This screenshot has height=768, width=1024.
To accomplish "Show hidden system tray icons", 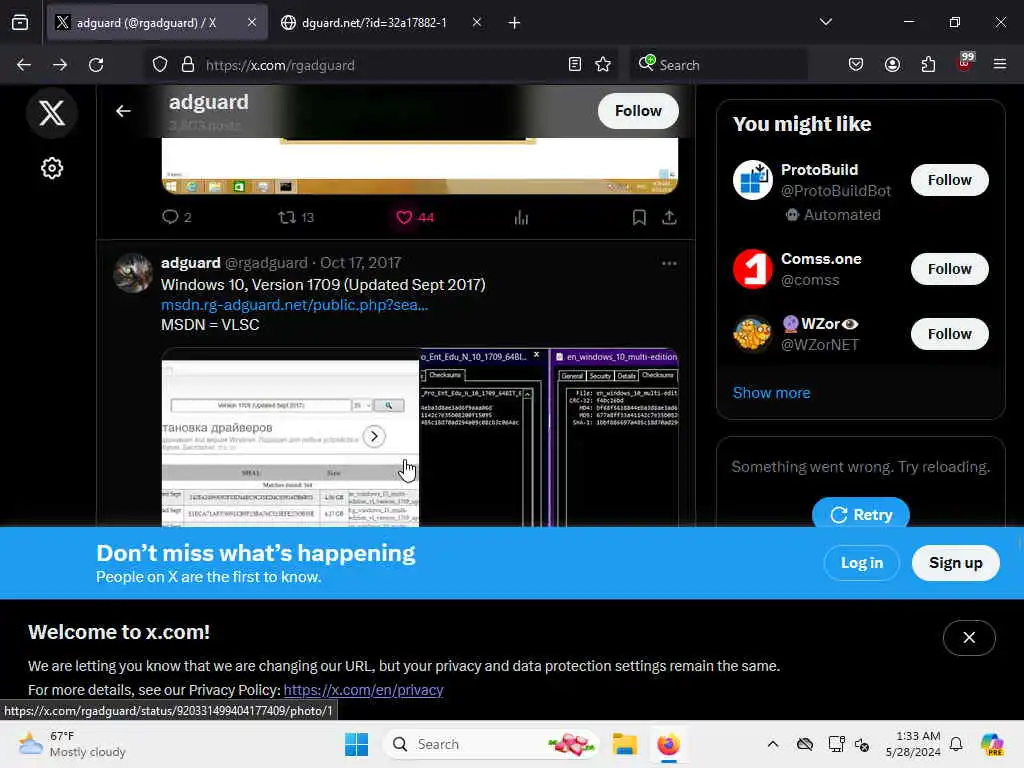I will click(x=773, y=744).
